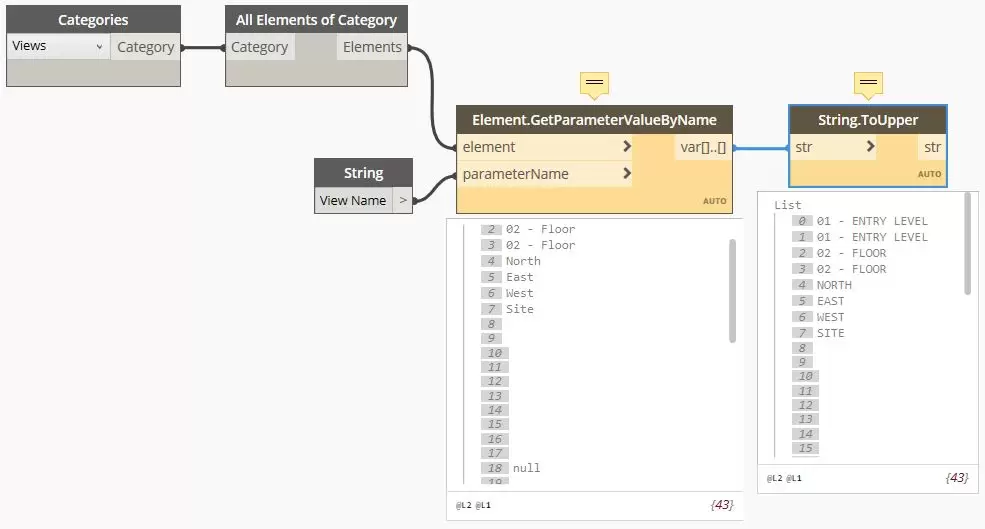Click the note icon above Element.GetParameterValueByName node

click(595, 84)
